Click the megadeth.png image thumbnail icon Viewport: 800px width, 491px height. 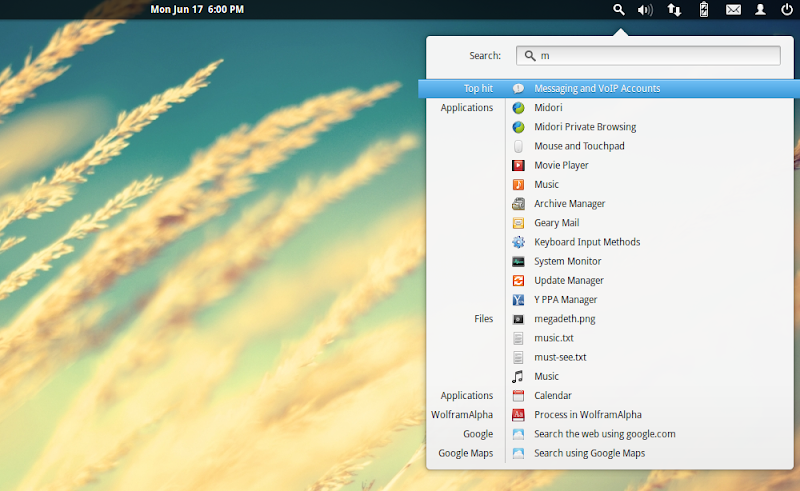point(518,319)
